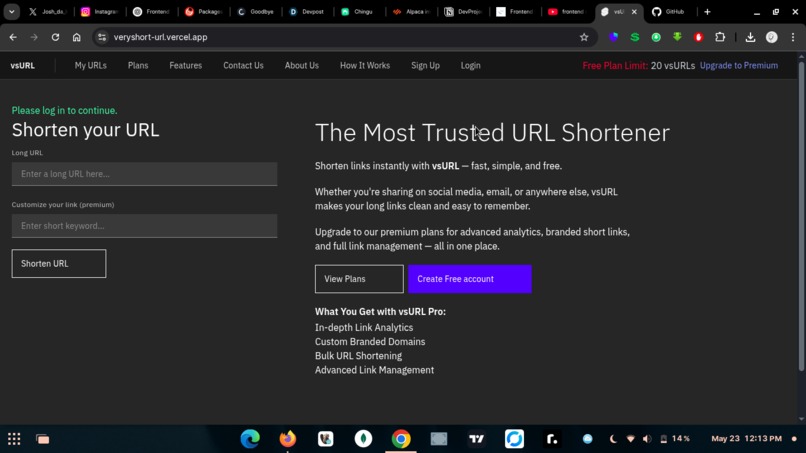The height and width of the screenshot is (453, 806).
Task: Click the 'Bulk URL Shortening' feature text
Action: point(358,356)
